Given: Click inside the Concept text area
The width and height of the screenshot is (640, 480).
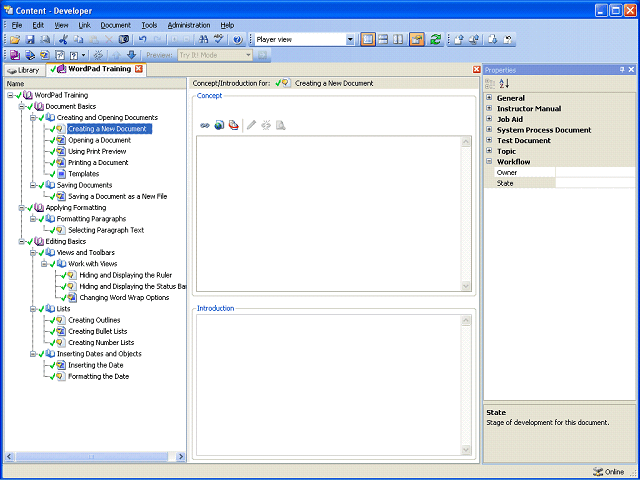Looking at the screenshot, I should (329, 214).
